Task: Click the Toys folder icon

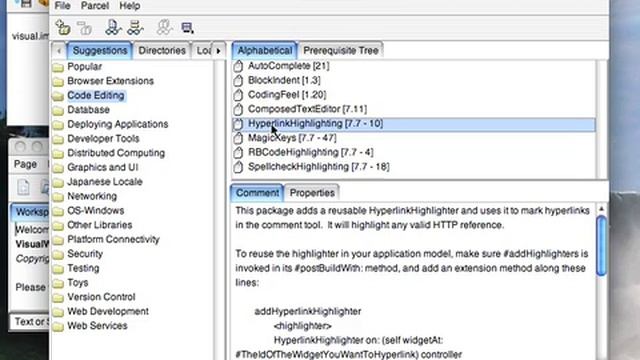Action: coord(58,283)
